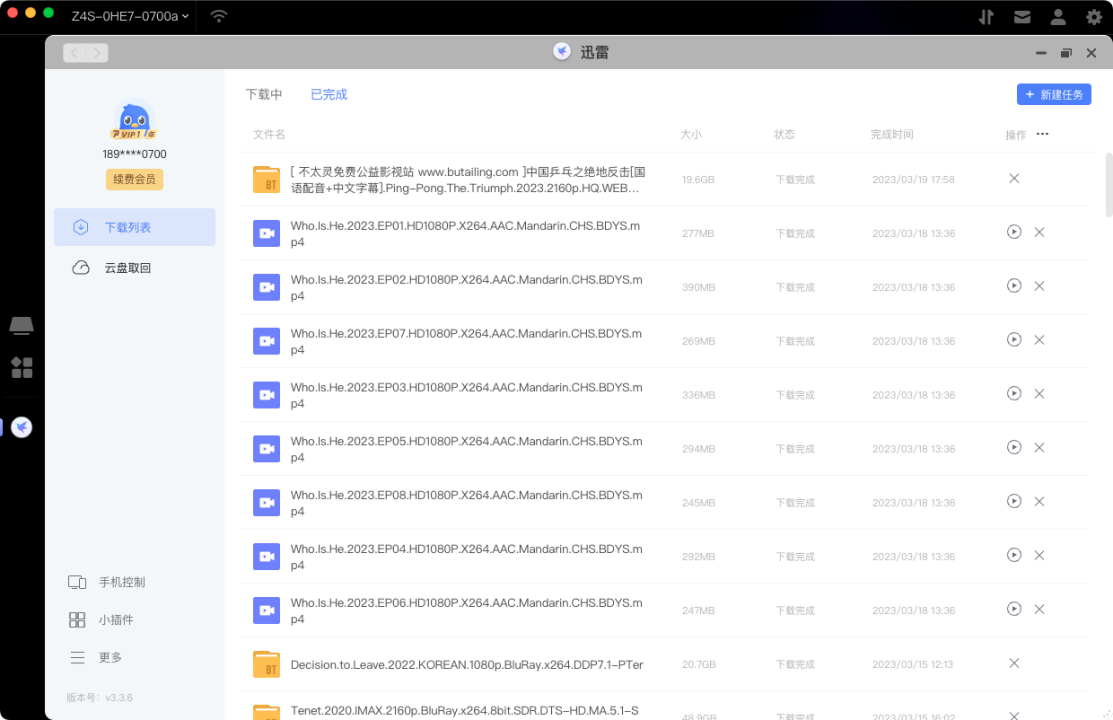The width and height of the screenshot is (1113, 720).
Task: Click the video file icon for EP06
Action: [x=266, y=611]
